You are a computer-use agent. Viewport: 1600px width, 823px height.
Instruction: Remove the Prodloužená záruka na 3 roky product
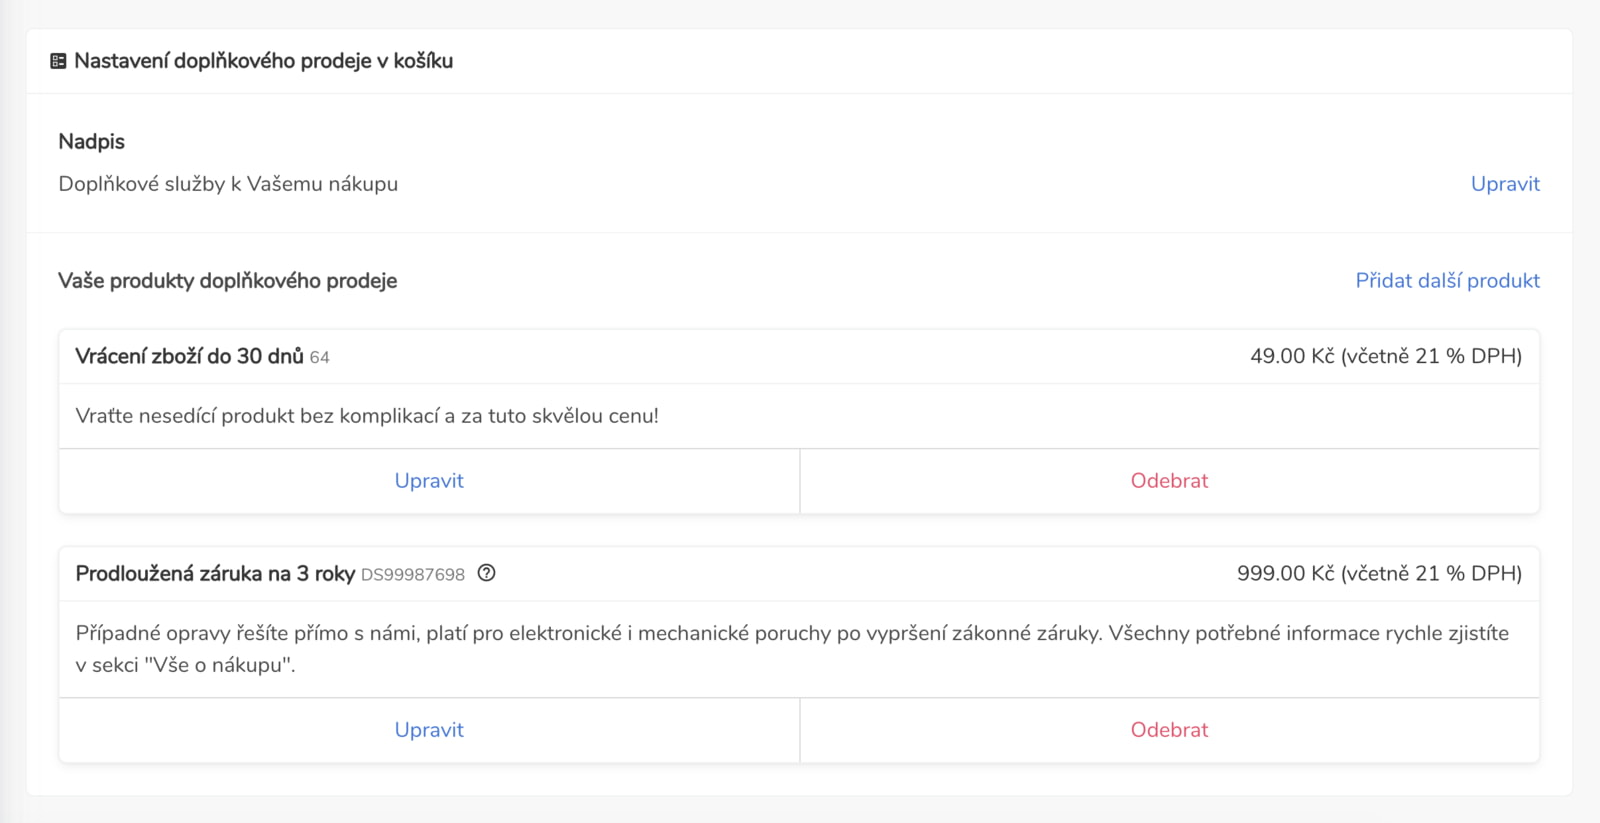1169,730
